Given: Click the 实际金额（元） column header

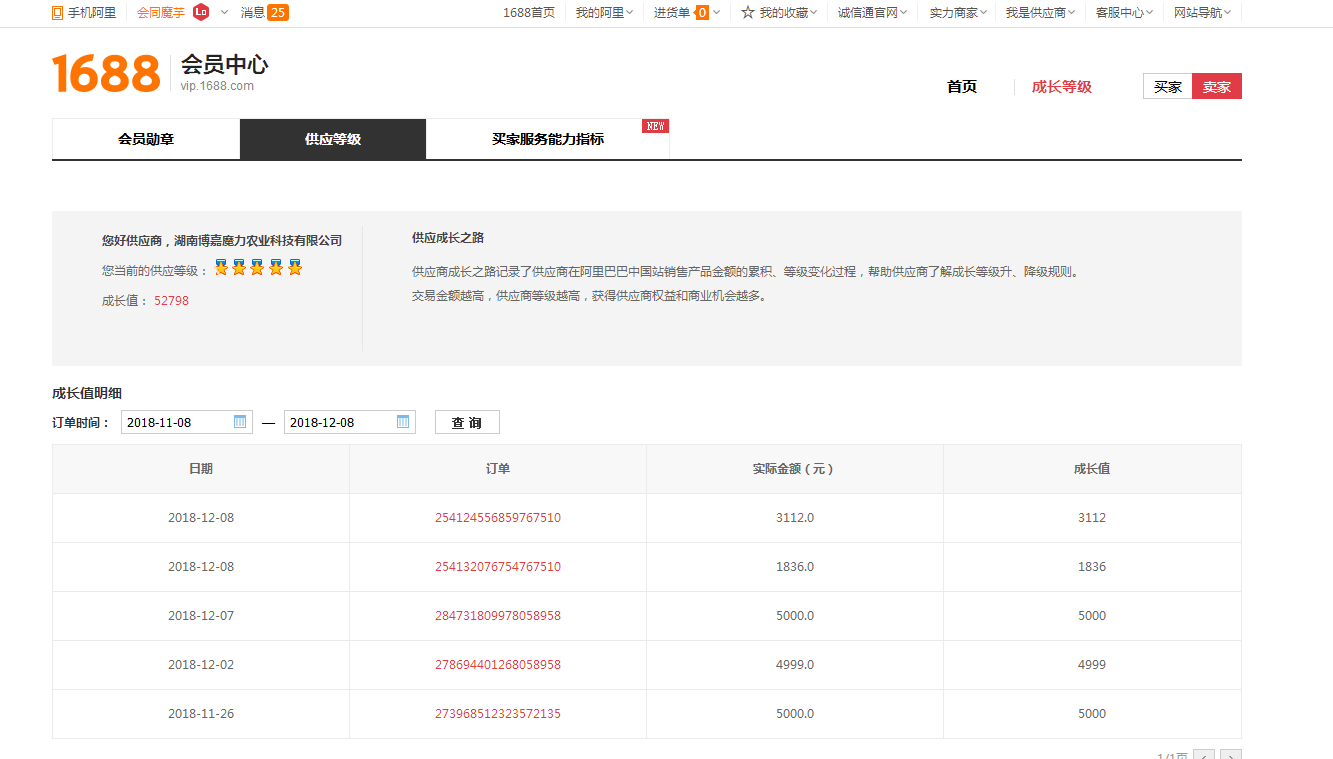Looking at the screenshot, I should tap(795, 469).
